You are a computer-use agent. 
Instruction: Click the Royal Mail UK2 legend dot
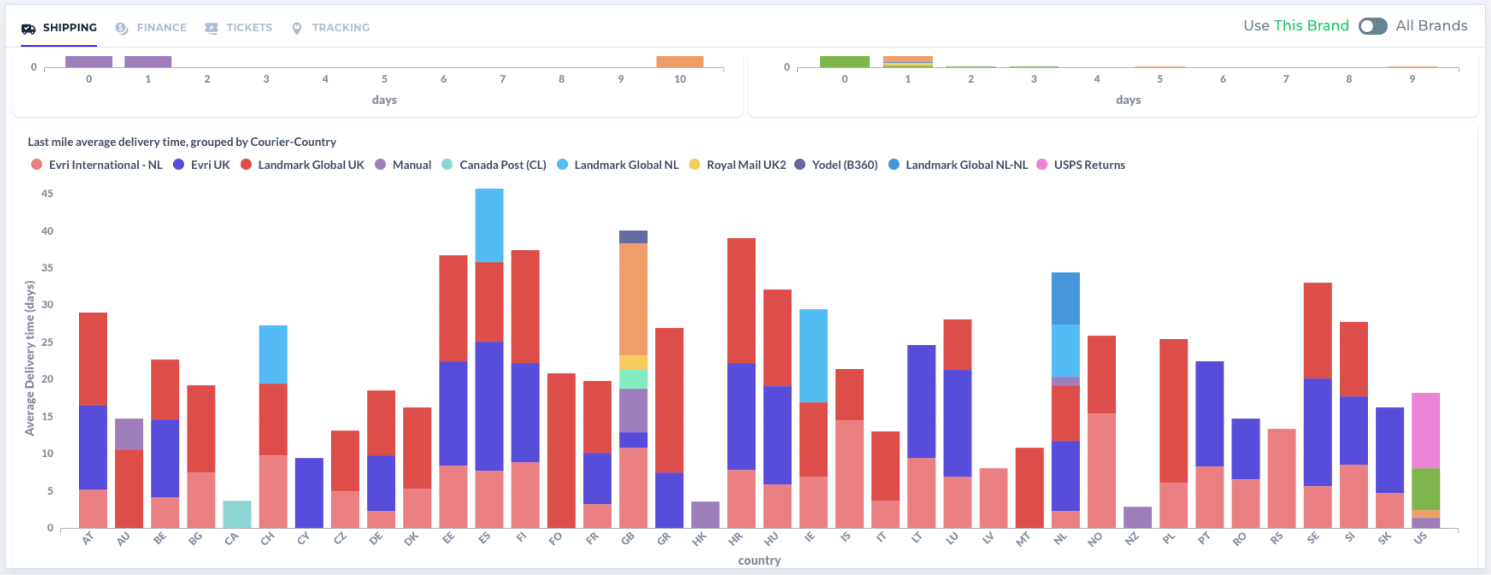tap(694, 165)
